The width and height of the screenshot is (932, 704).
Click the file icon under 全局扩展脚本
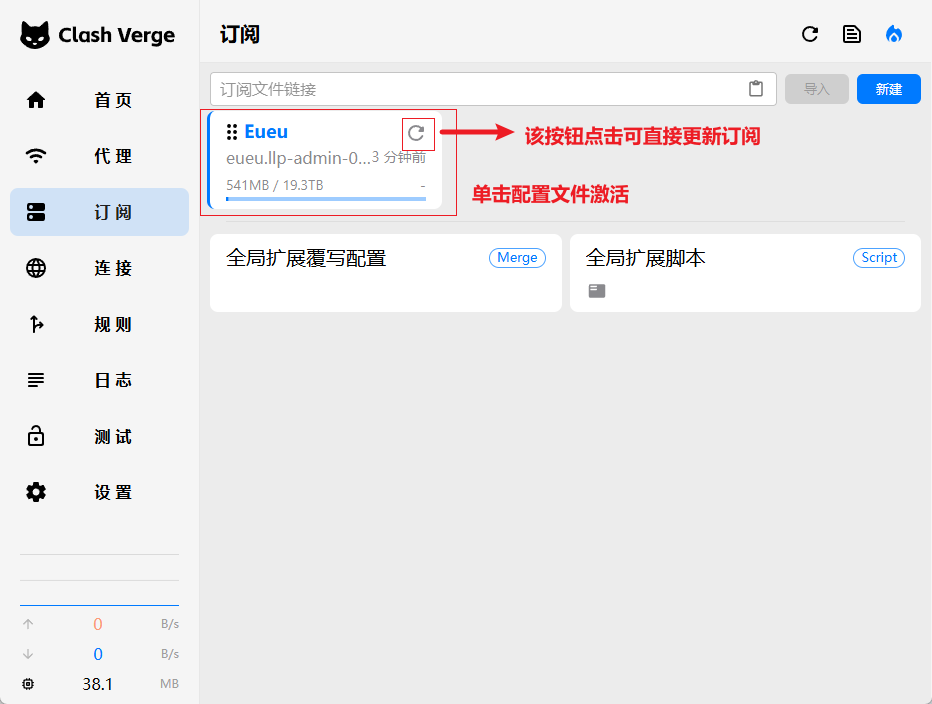(597, 291)
